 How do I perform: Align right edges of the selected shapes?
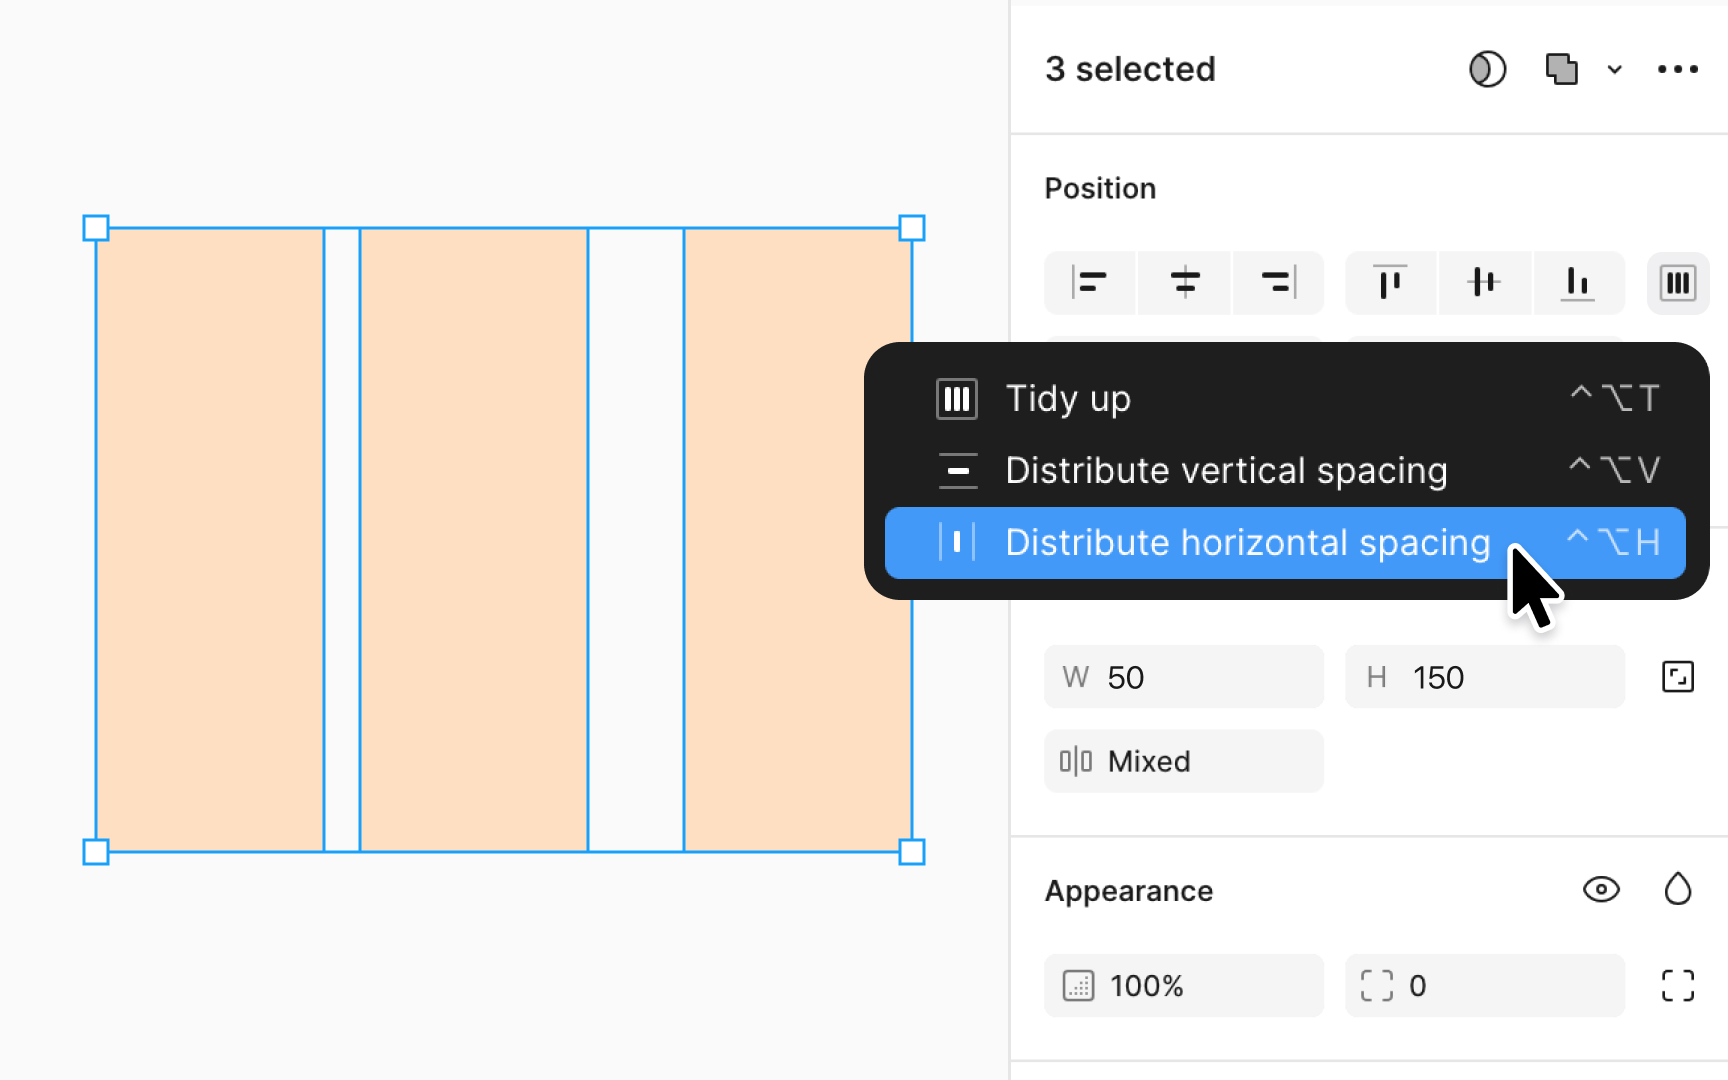1278,283
